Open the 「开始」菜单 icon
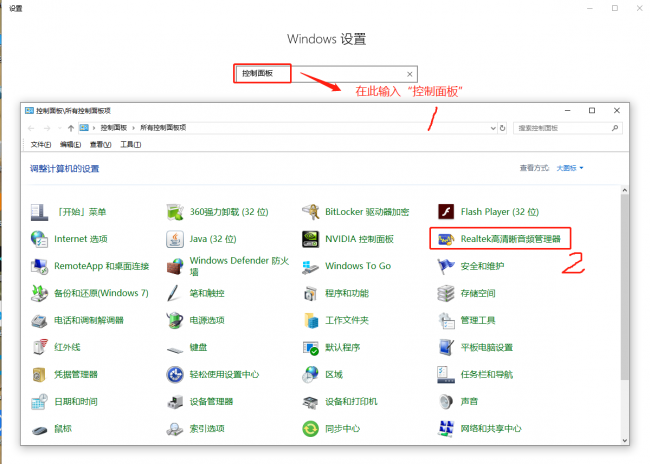 coord(39,212)
